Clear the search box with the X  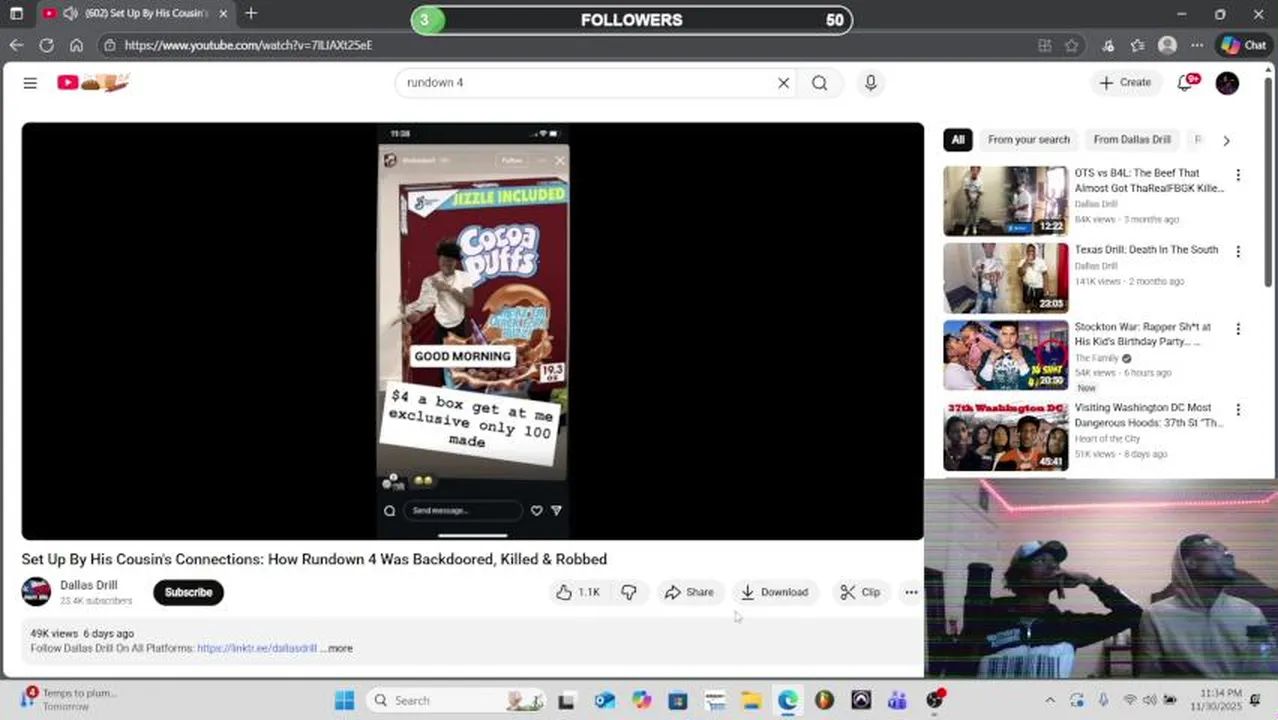784,83
